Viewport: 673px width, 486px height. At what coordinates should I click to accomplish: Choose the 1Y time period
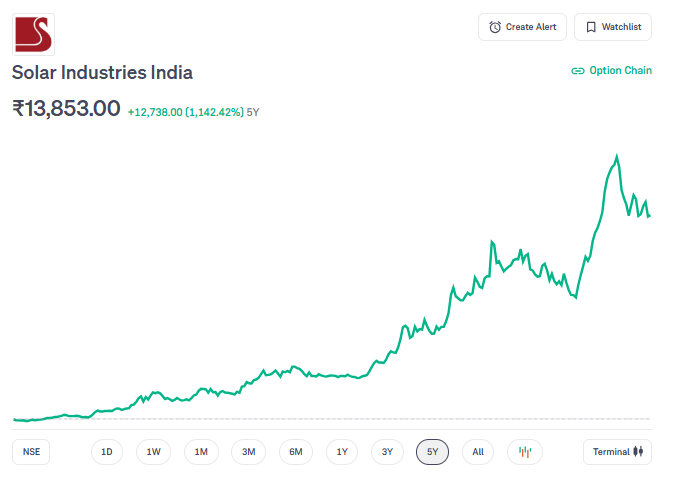pos(342,452)
